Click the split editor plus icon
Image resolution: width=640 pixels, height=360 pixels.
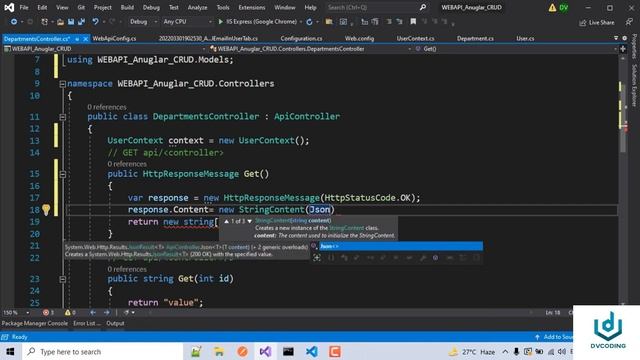coord(623,49)
